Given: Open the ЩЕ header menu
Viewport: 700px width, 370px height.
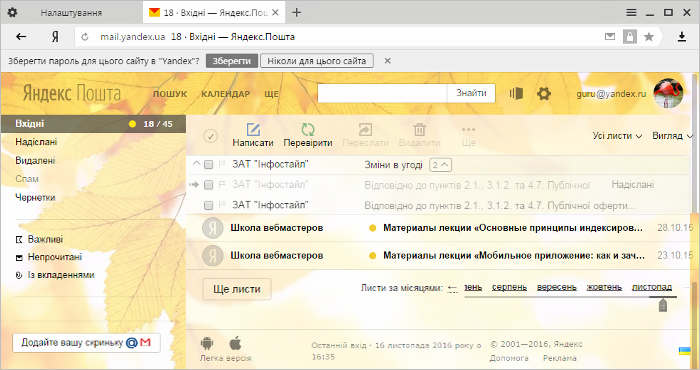Looking at the screenshot, I should [x=271, y=94].
